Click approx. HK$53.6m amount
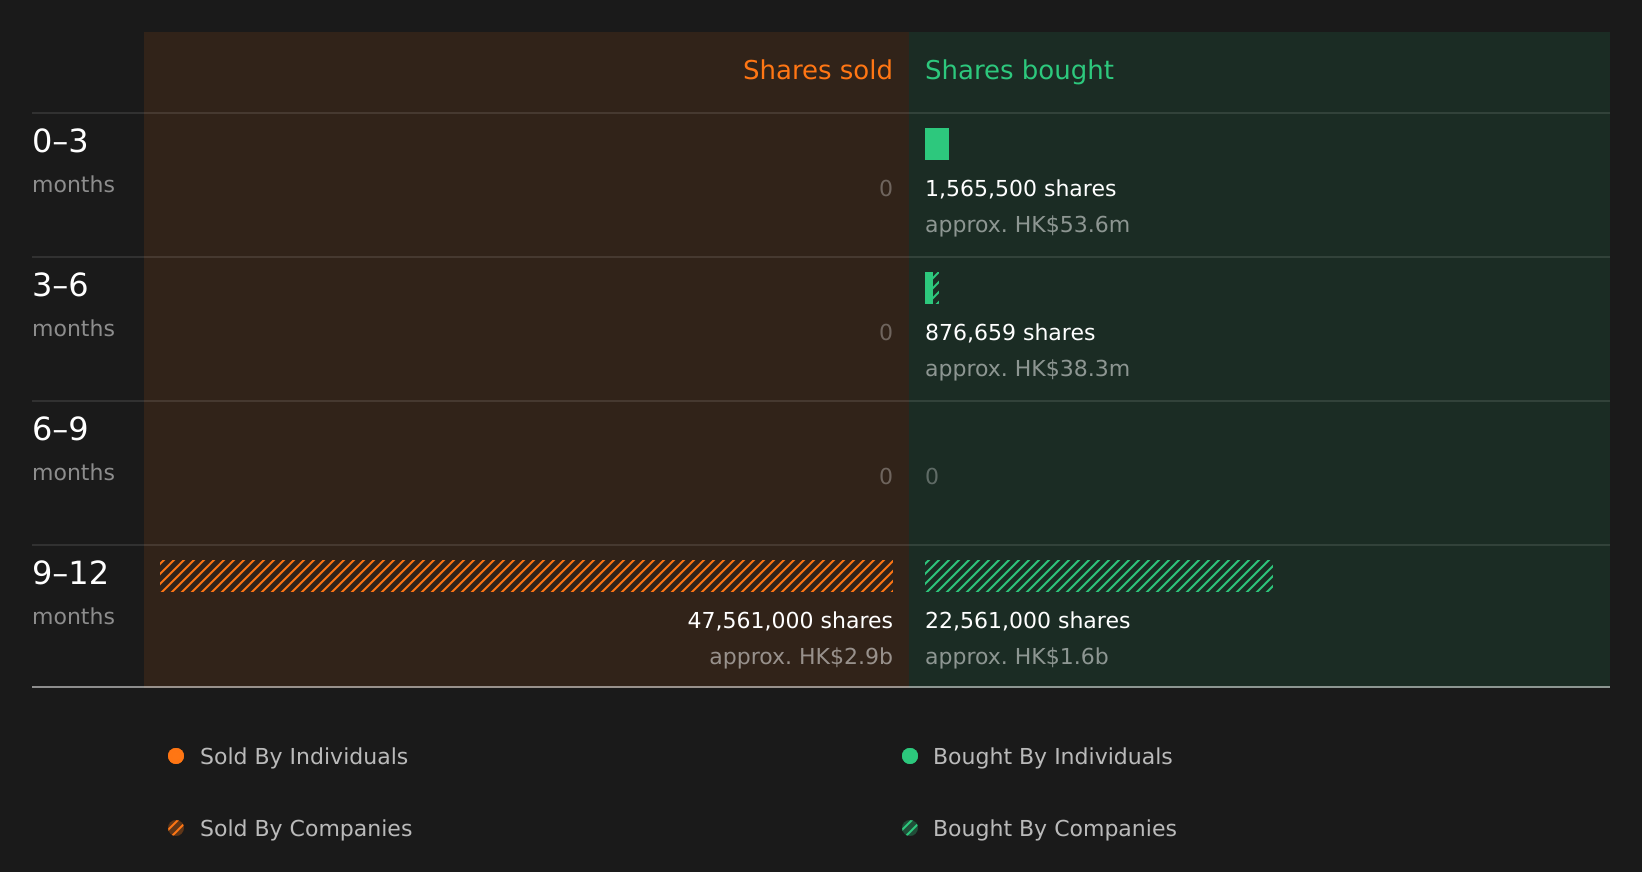Viewport: 1642px width, 872px height. (x=1027, y=224)
